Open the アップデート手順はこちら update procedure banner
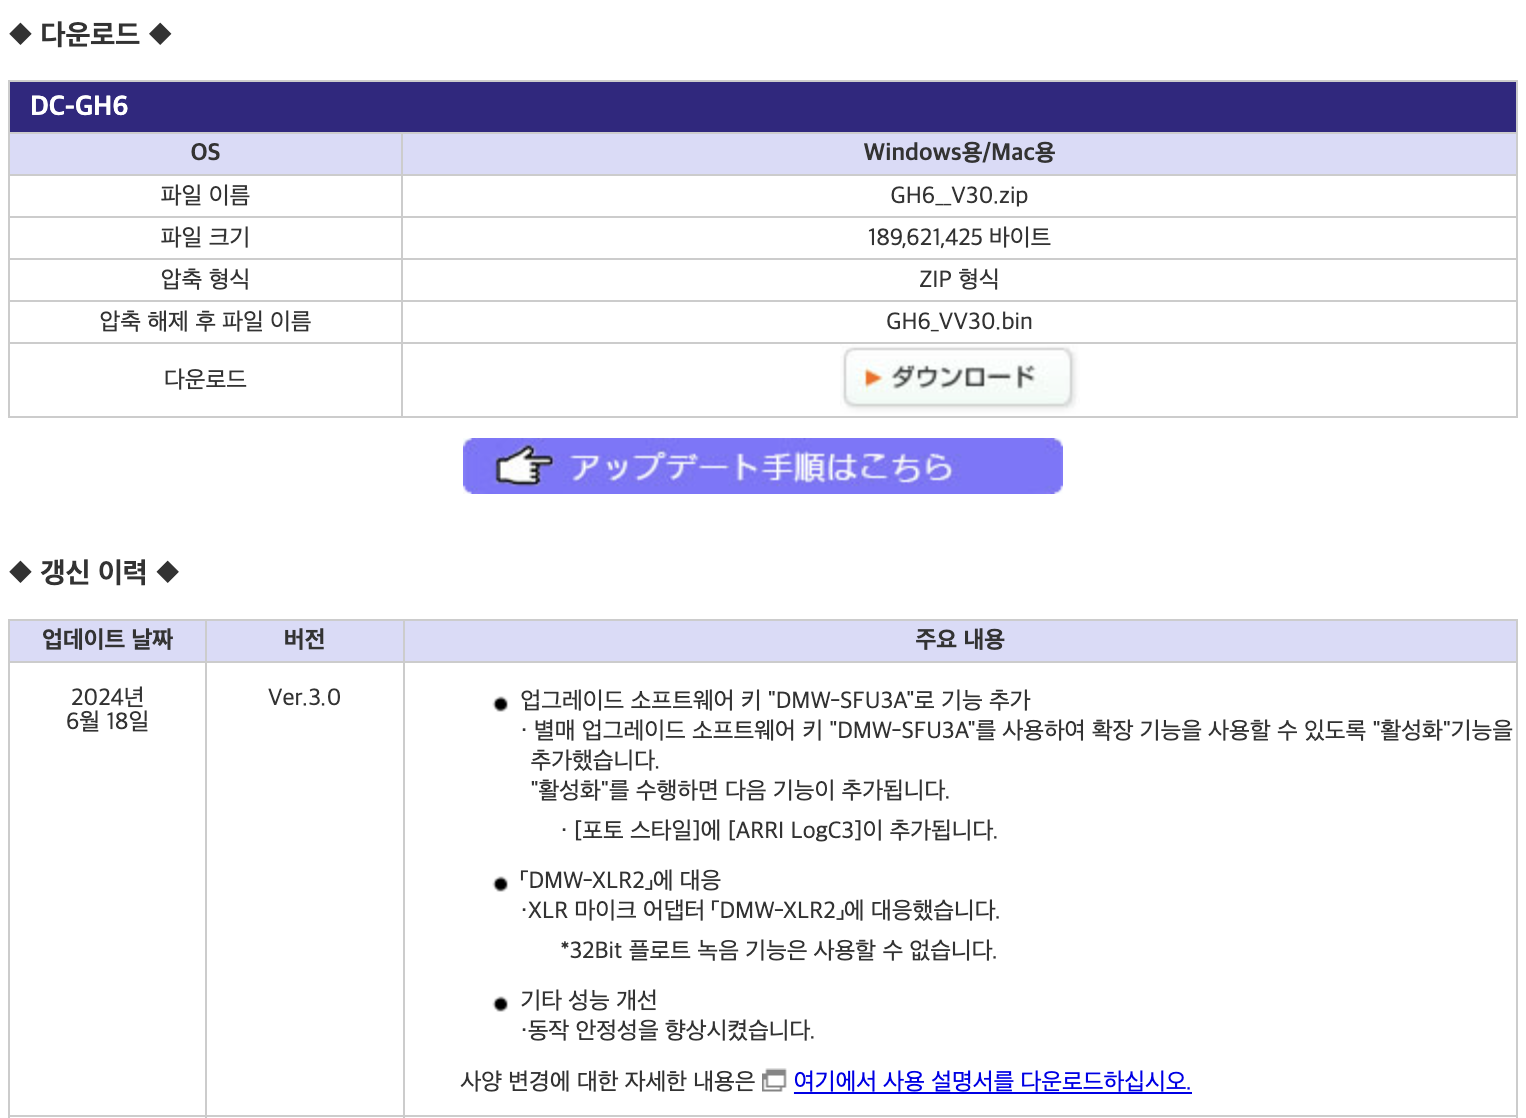Image resolution: width=1526 pixels, height=1118 pixels. [762, 466]
